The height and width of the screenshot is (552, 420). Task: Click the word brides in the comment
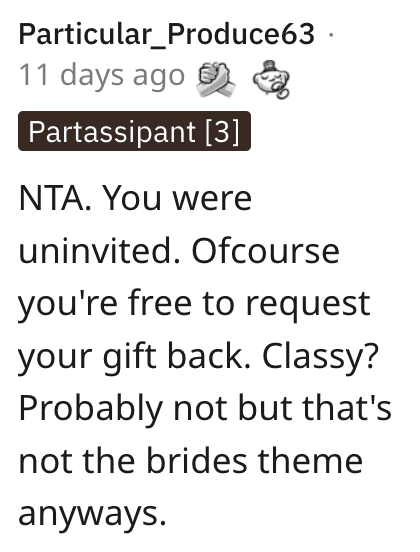pyautogui.click(x=197, y=462)
